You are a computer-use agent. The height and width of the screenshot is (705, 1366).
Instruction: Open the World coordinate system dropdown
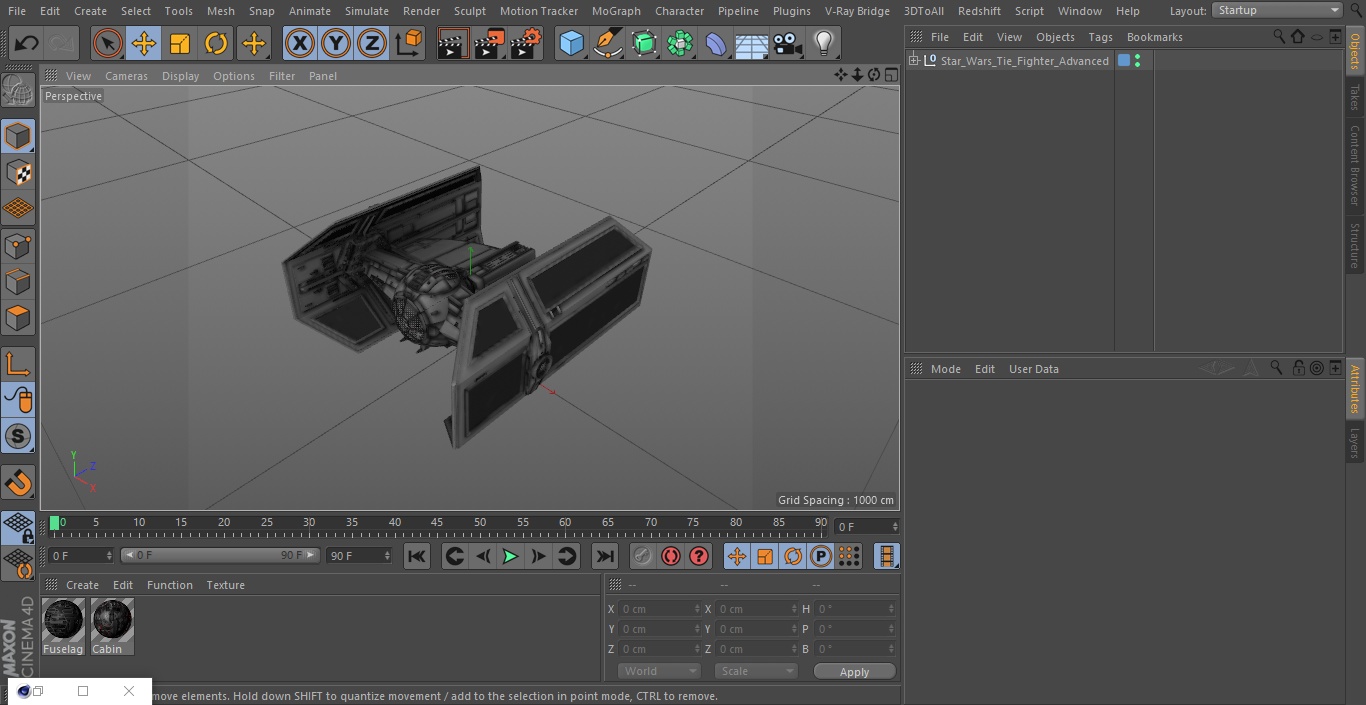(x=659, y=671)
